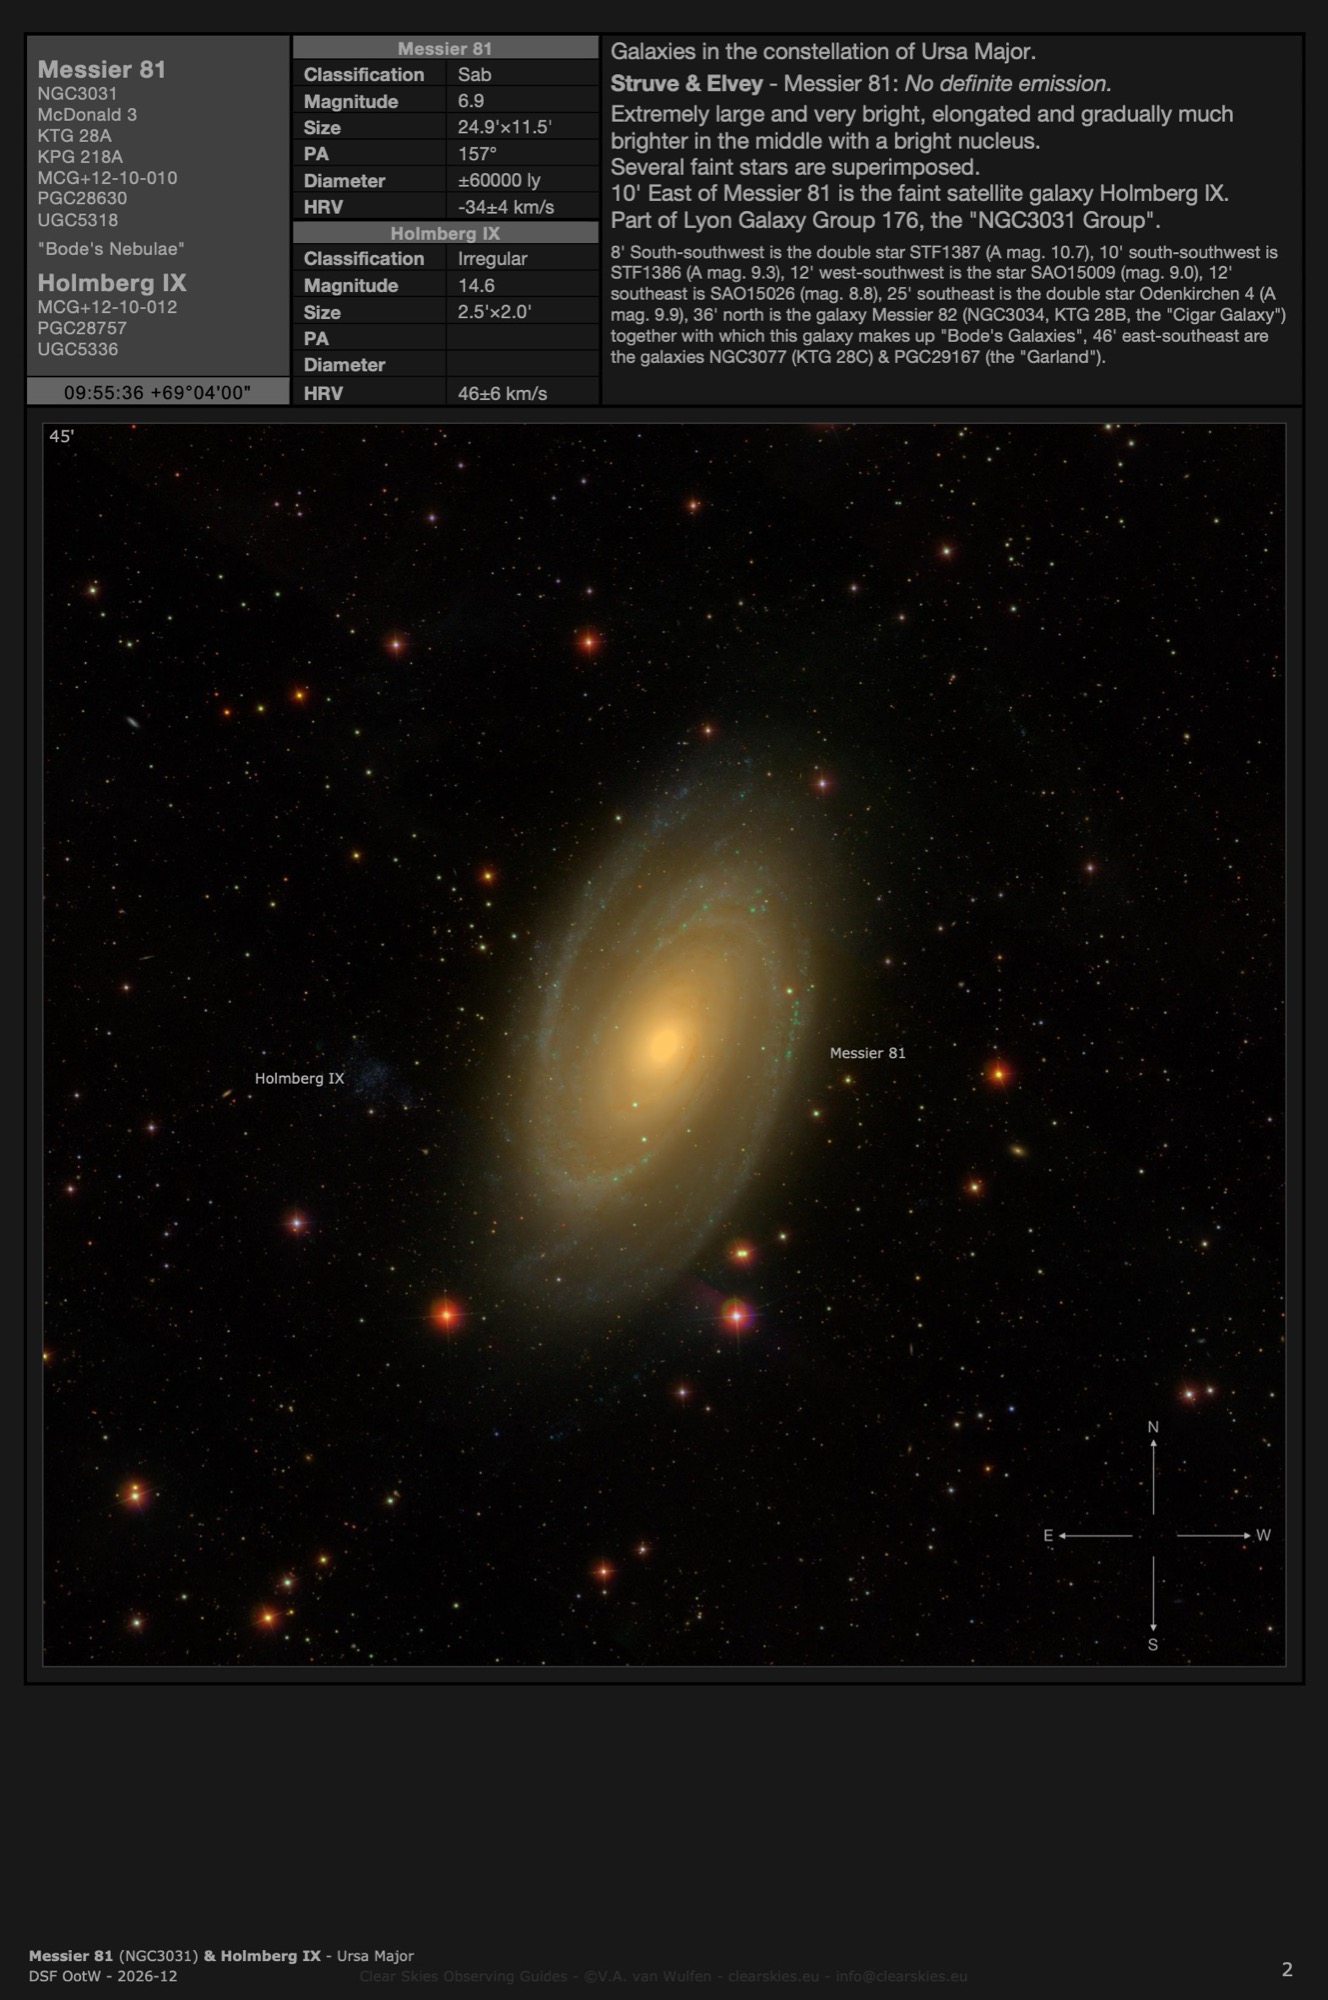This screenshot has height=2000, width=1328.
Task: Click the Messier 81 table header
Action: coord(445,48)
